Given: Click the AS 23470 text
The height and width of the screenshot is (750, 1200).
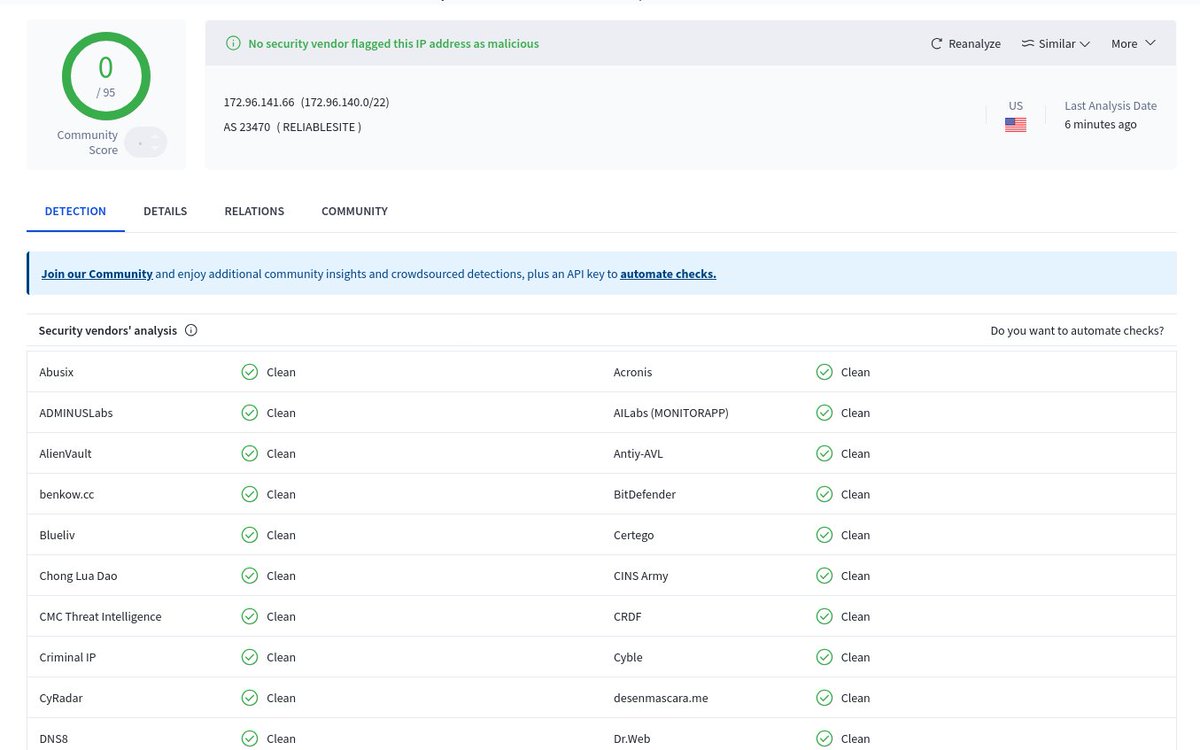Looking at the screenshot, I should click(247, 127).
